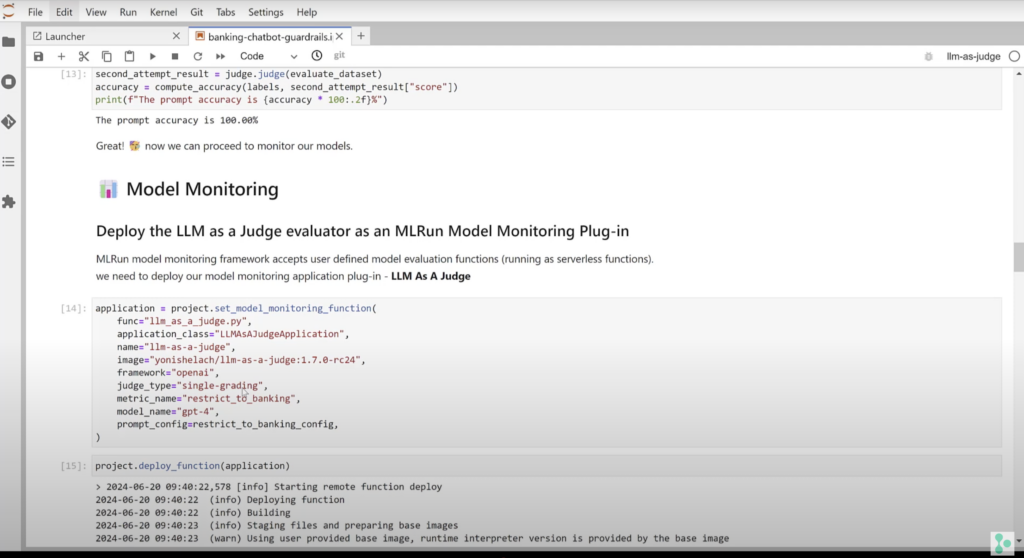Close the banking-chatbot-guardrails tab

pyautogui.click(x=340, y=37)
